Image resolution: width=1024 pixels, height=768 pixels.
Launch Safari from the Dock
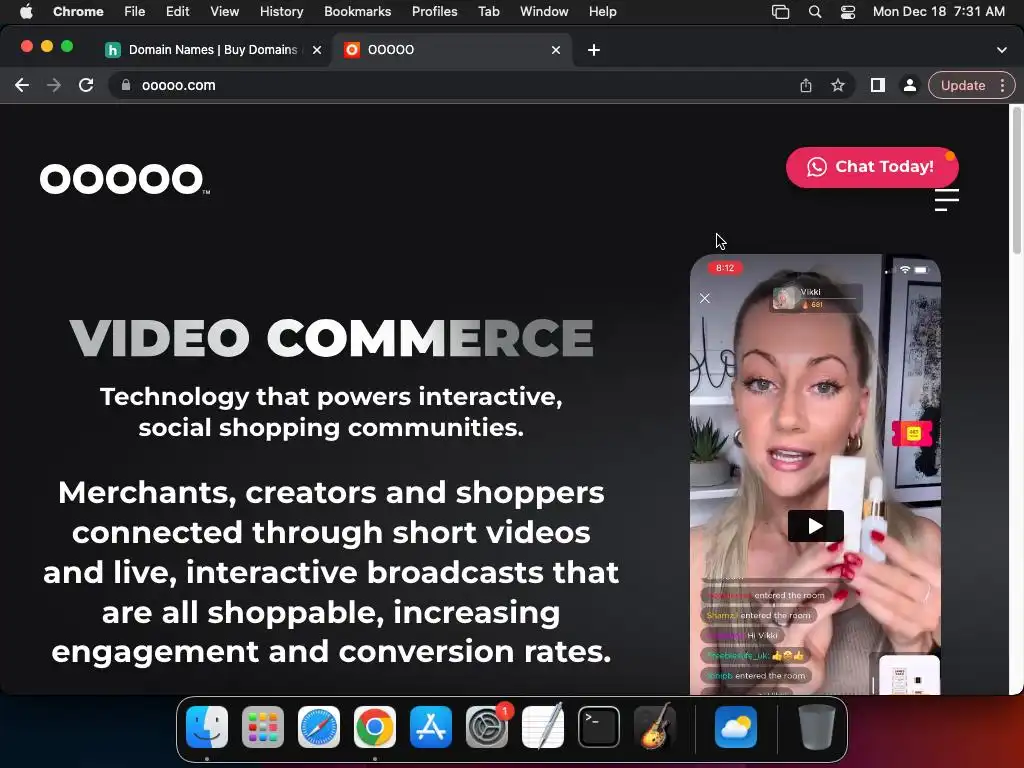[319, 727]
